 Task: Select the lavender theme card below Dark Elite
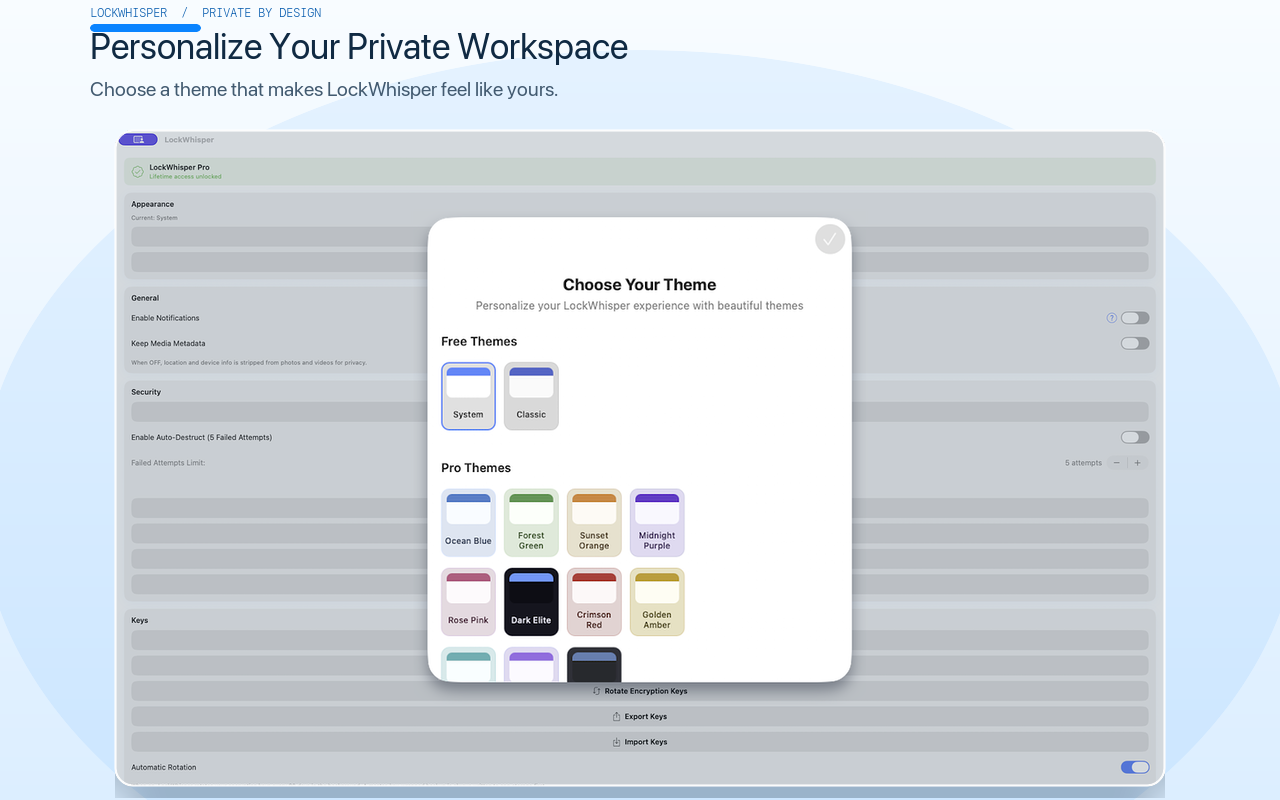531,665
